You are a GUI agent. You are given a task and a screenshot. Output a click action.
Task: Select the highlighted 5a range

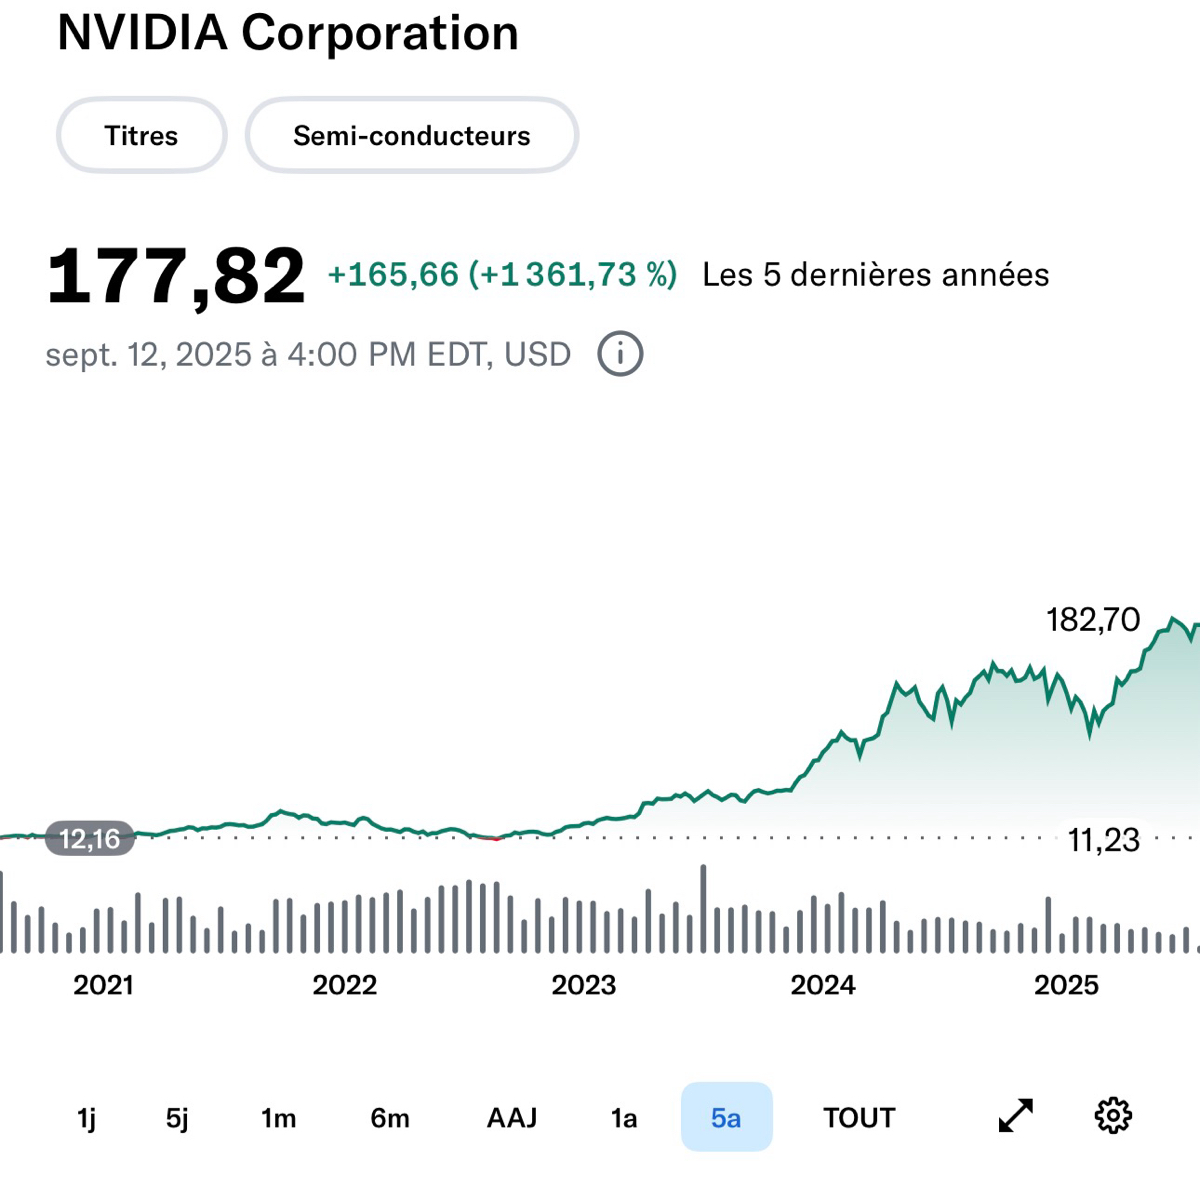pyautogui.click(x=726, y=1118)
